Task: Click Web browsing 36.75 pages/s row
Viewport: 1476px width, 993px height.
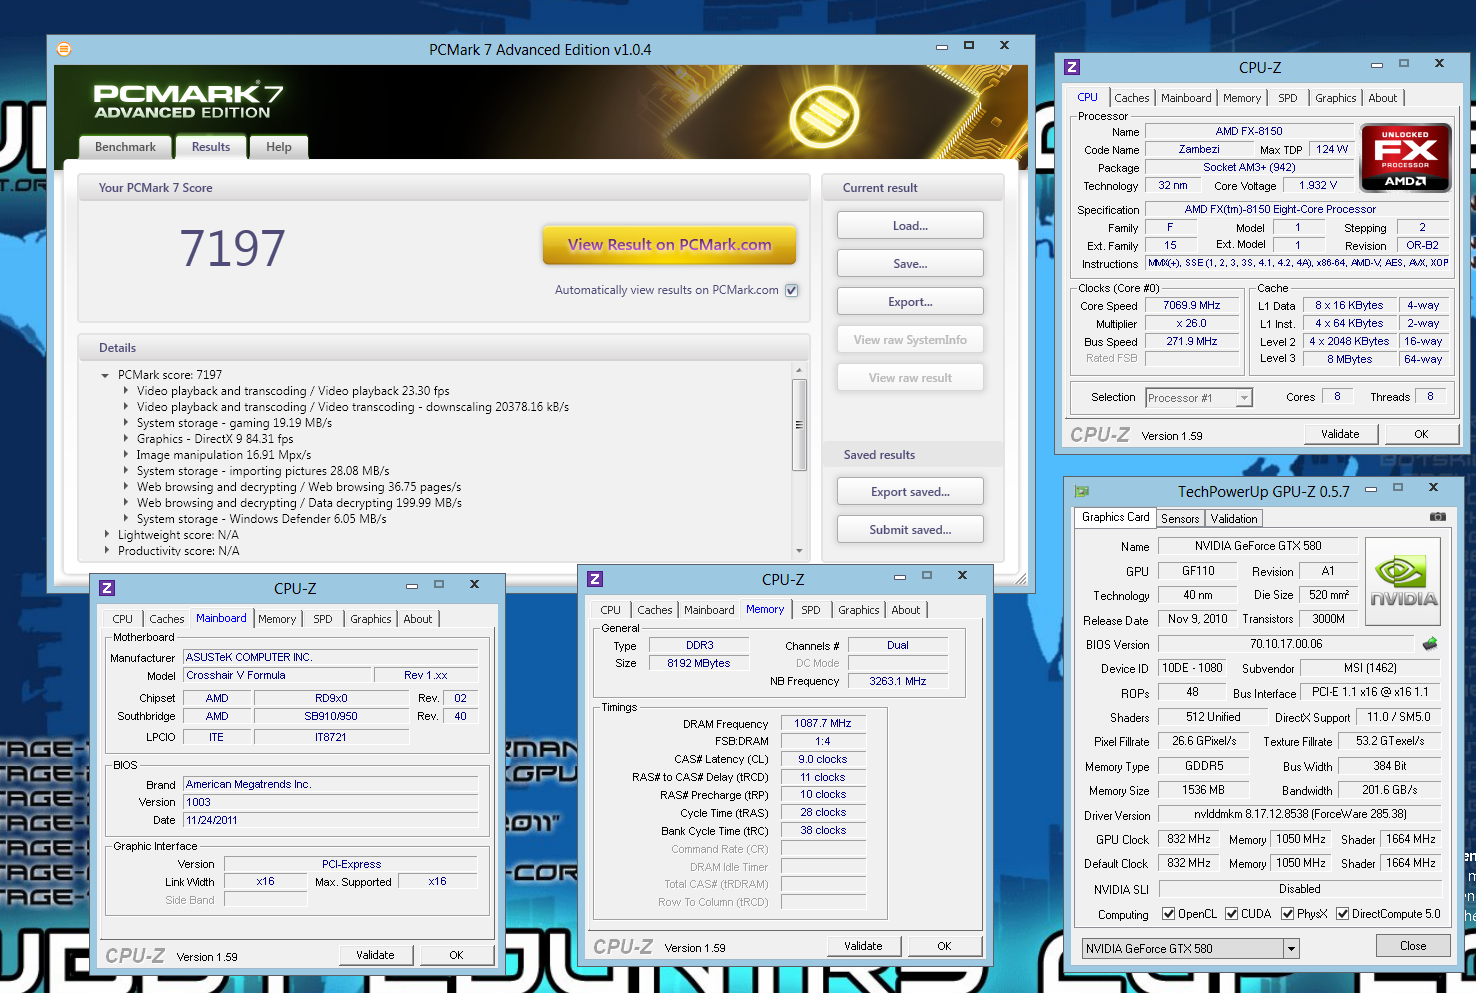Action: click(299, 487)
